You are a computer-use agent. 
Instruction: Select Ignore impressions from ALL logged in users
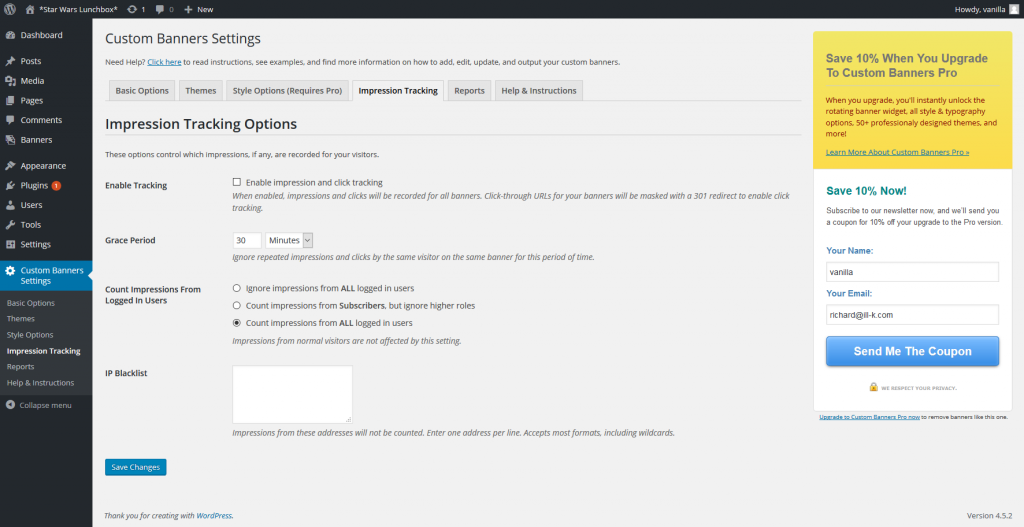[237, 288]
